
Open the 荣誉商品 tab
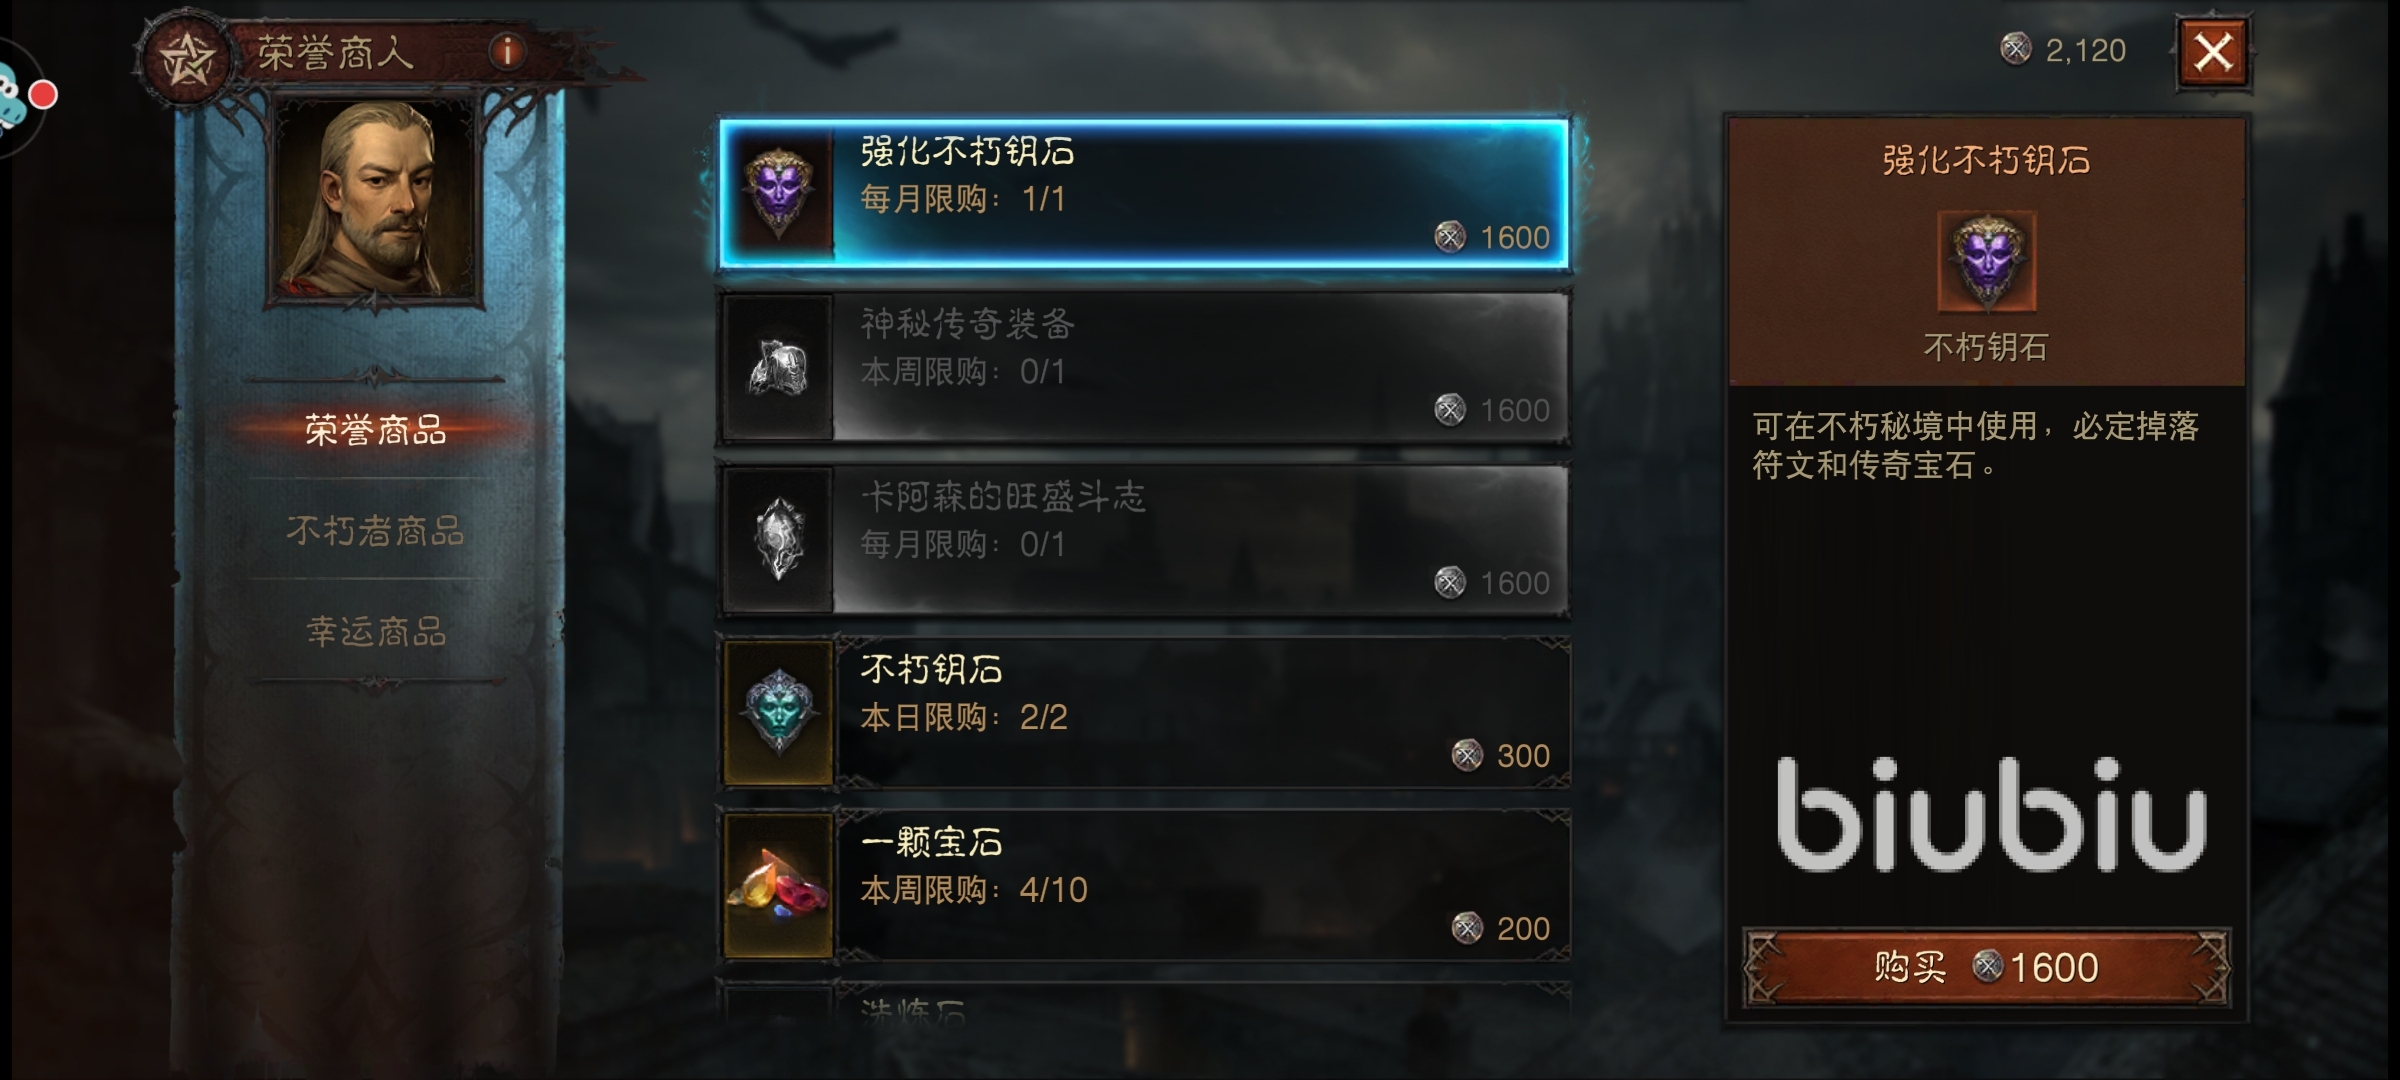point(375,430)
